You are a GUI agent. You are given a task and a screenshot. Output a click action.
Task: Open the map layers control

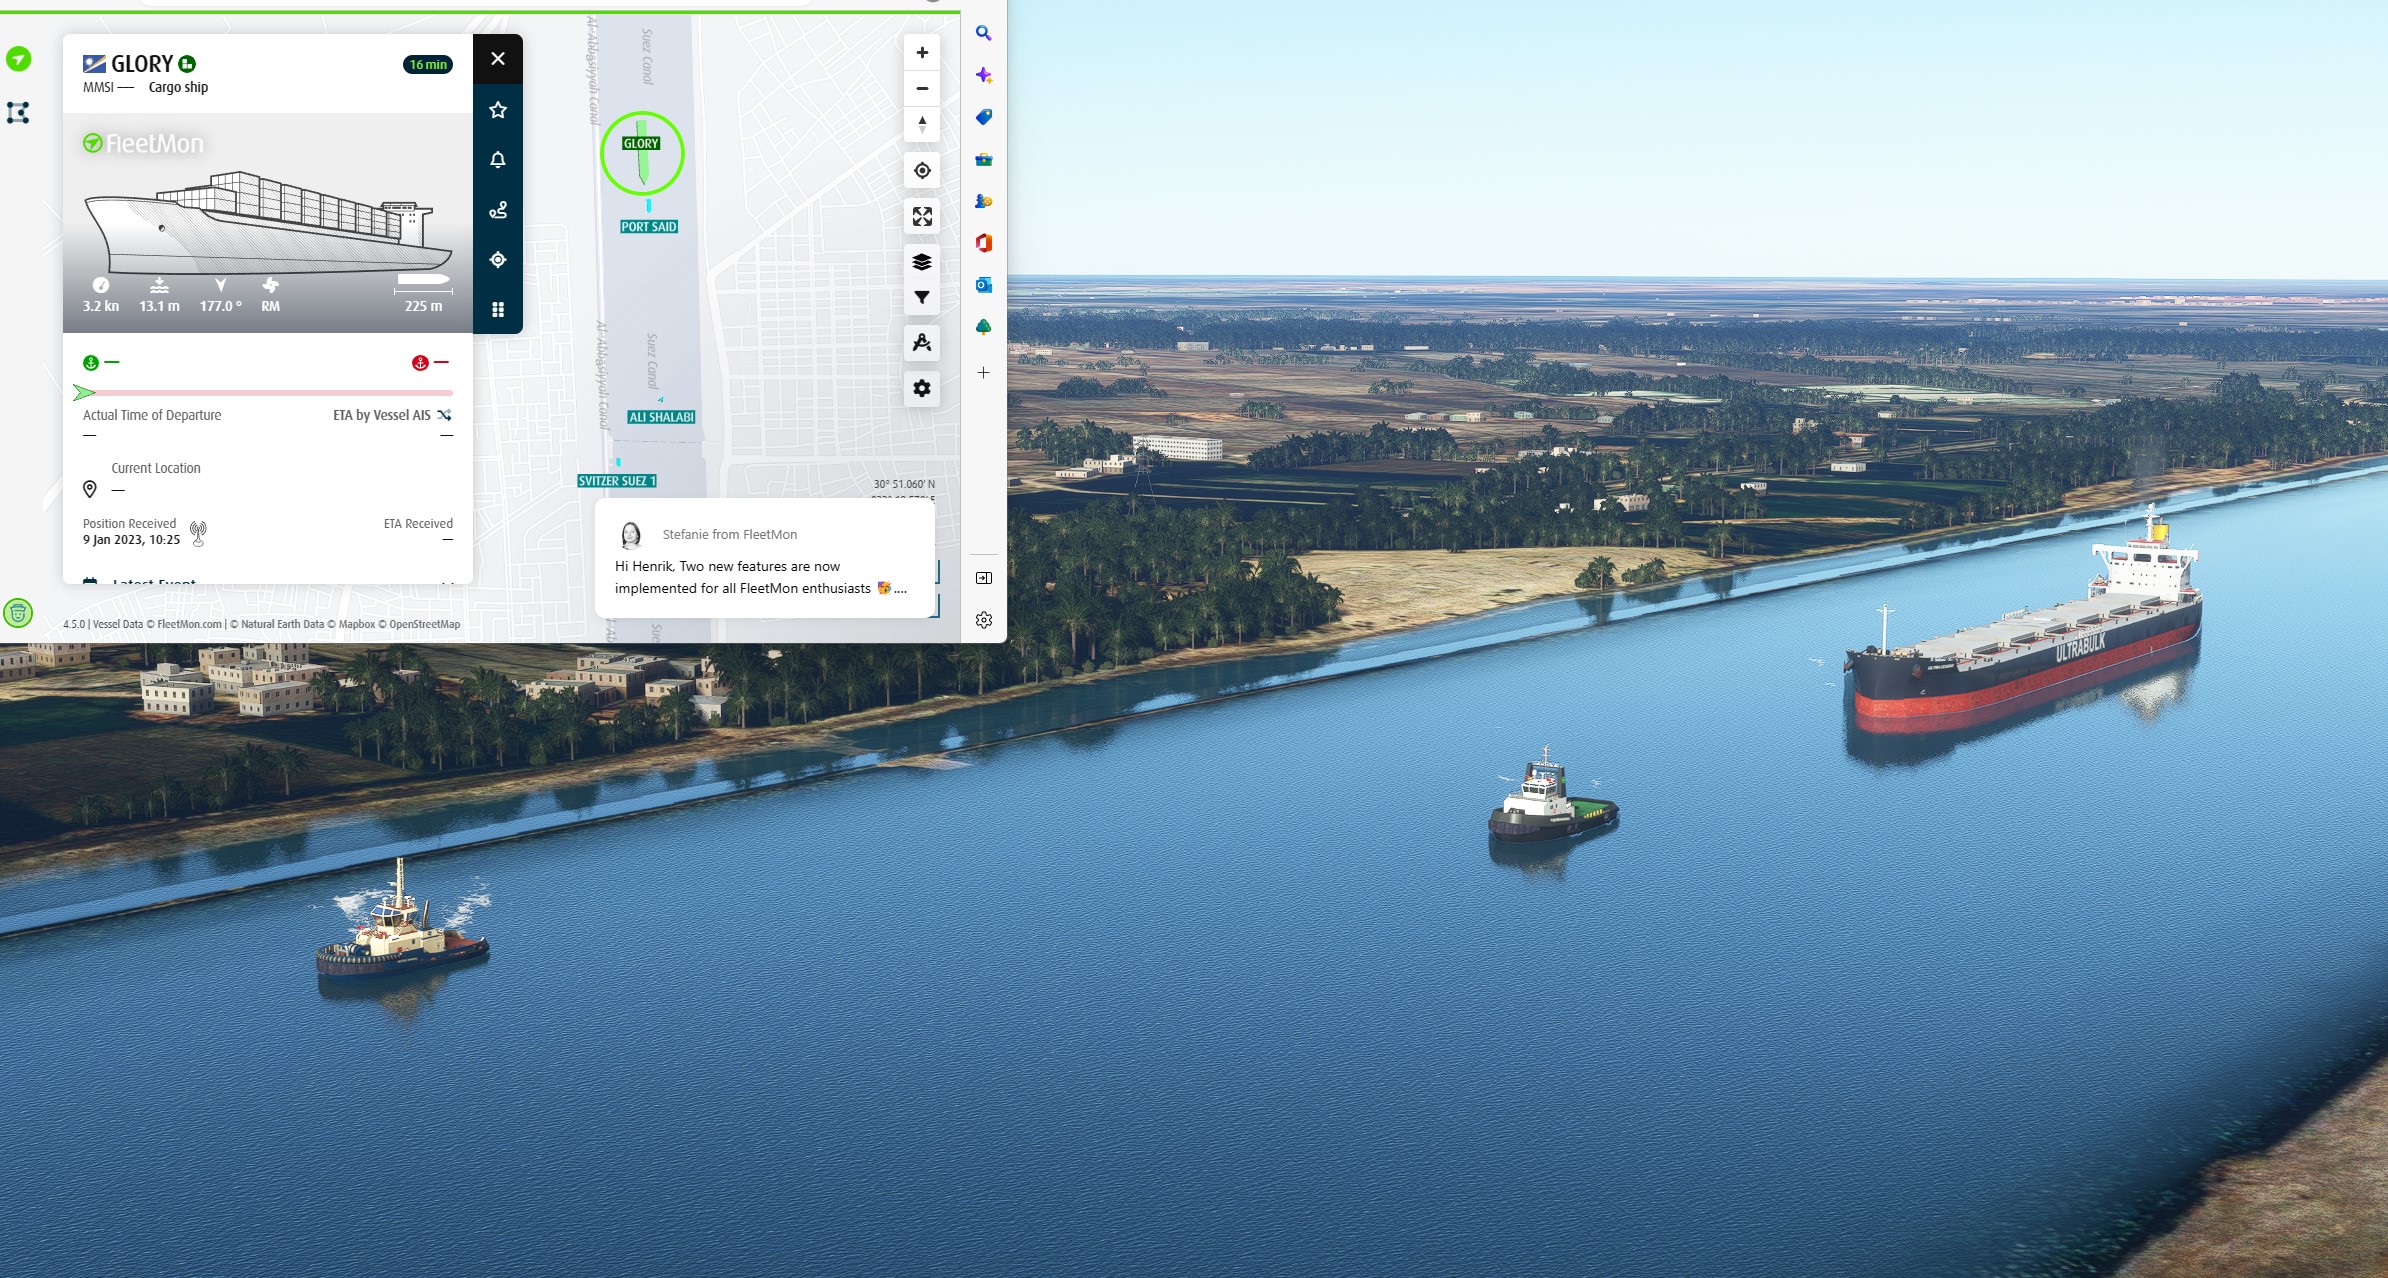pyautogui.click(x=922, y=262)
